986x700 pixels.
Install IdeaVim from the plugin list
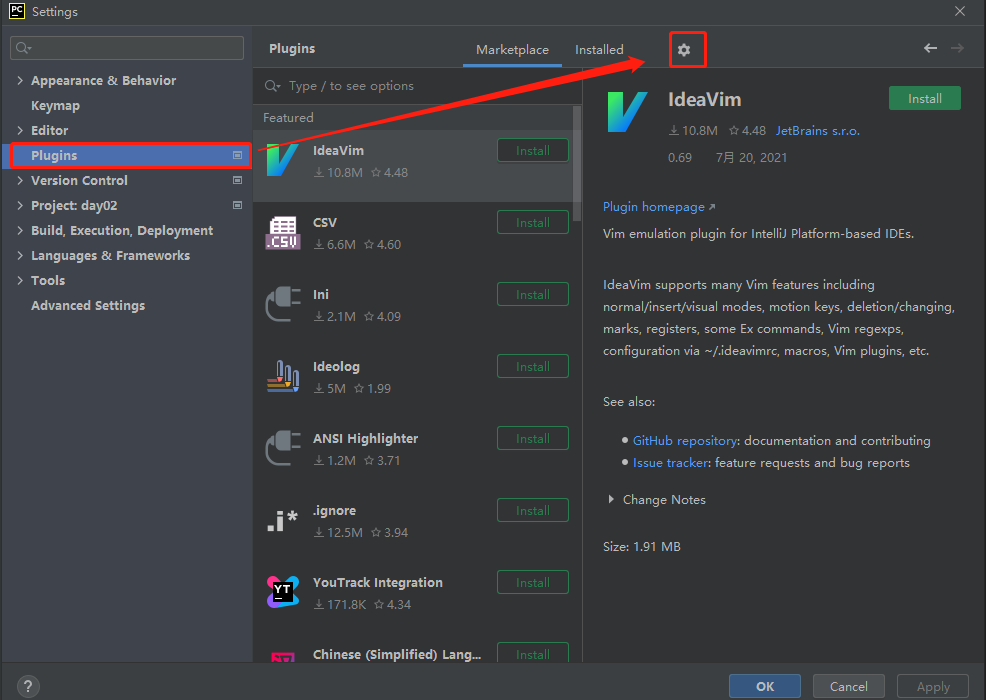533,150
